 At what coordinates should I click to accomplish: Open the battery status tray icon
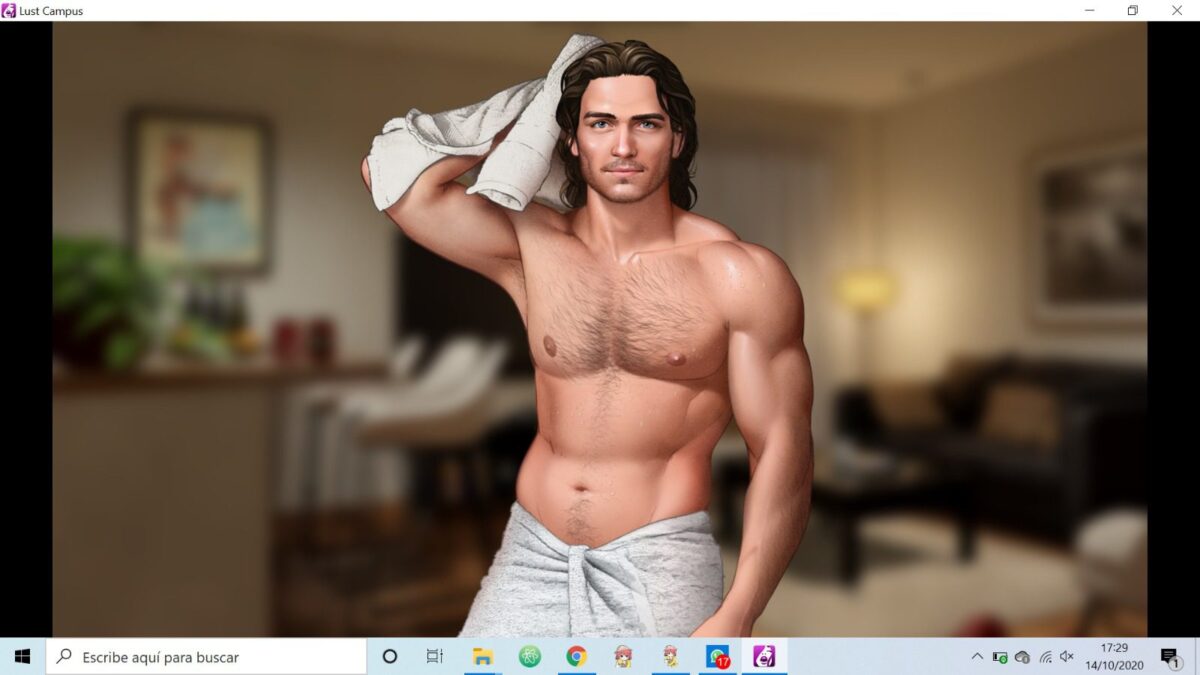coord(1000,657)
